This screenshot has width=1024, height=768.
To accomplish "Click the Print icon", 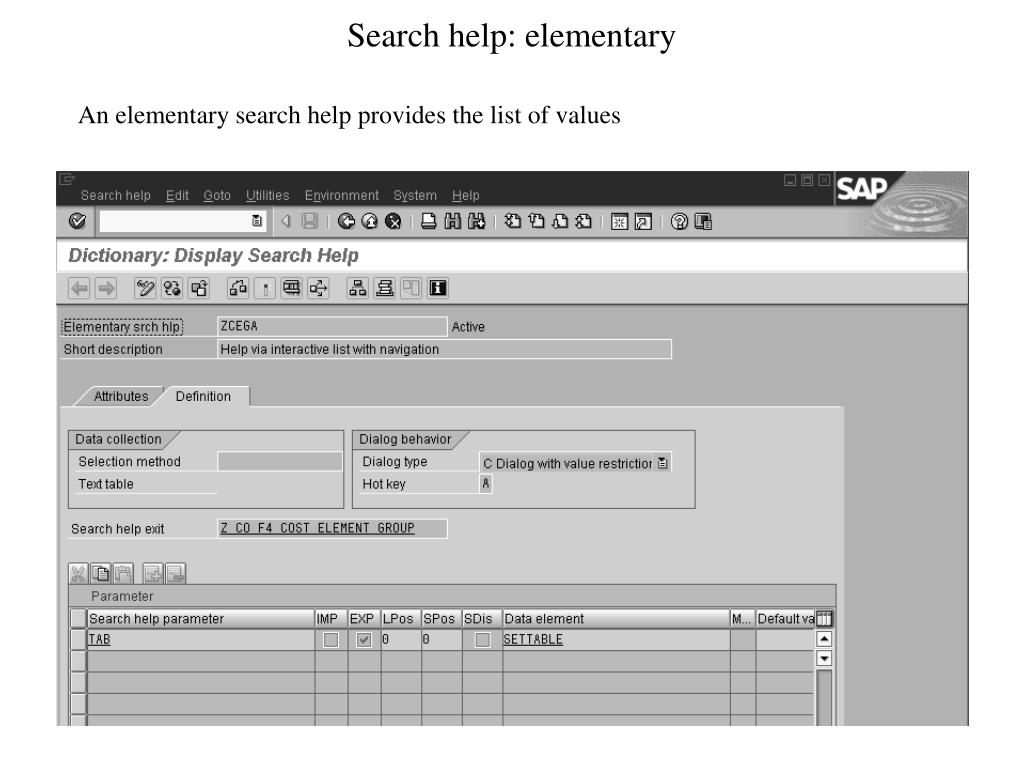I will click(428, 221).
